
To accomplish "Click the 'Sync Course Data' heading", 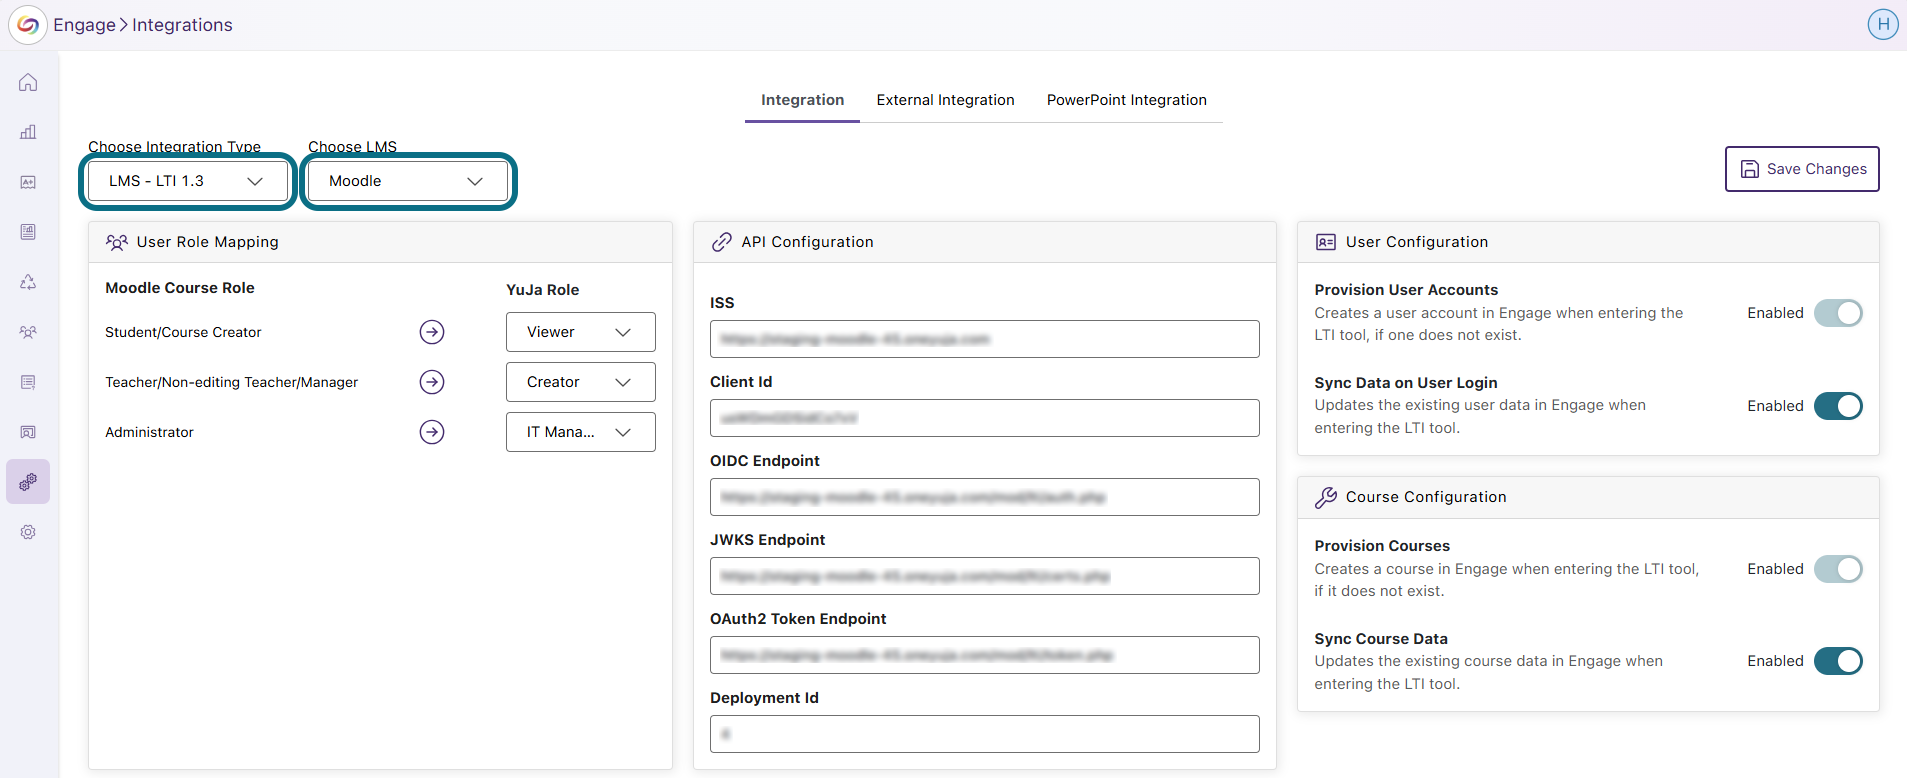I will click(x=1381, y=639).
